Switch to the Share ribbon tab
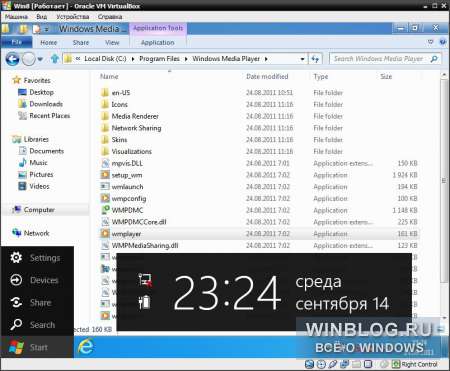The width and height of the screenshot is (450, 371). (81, 43)
